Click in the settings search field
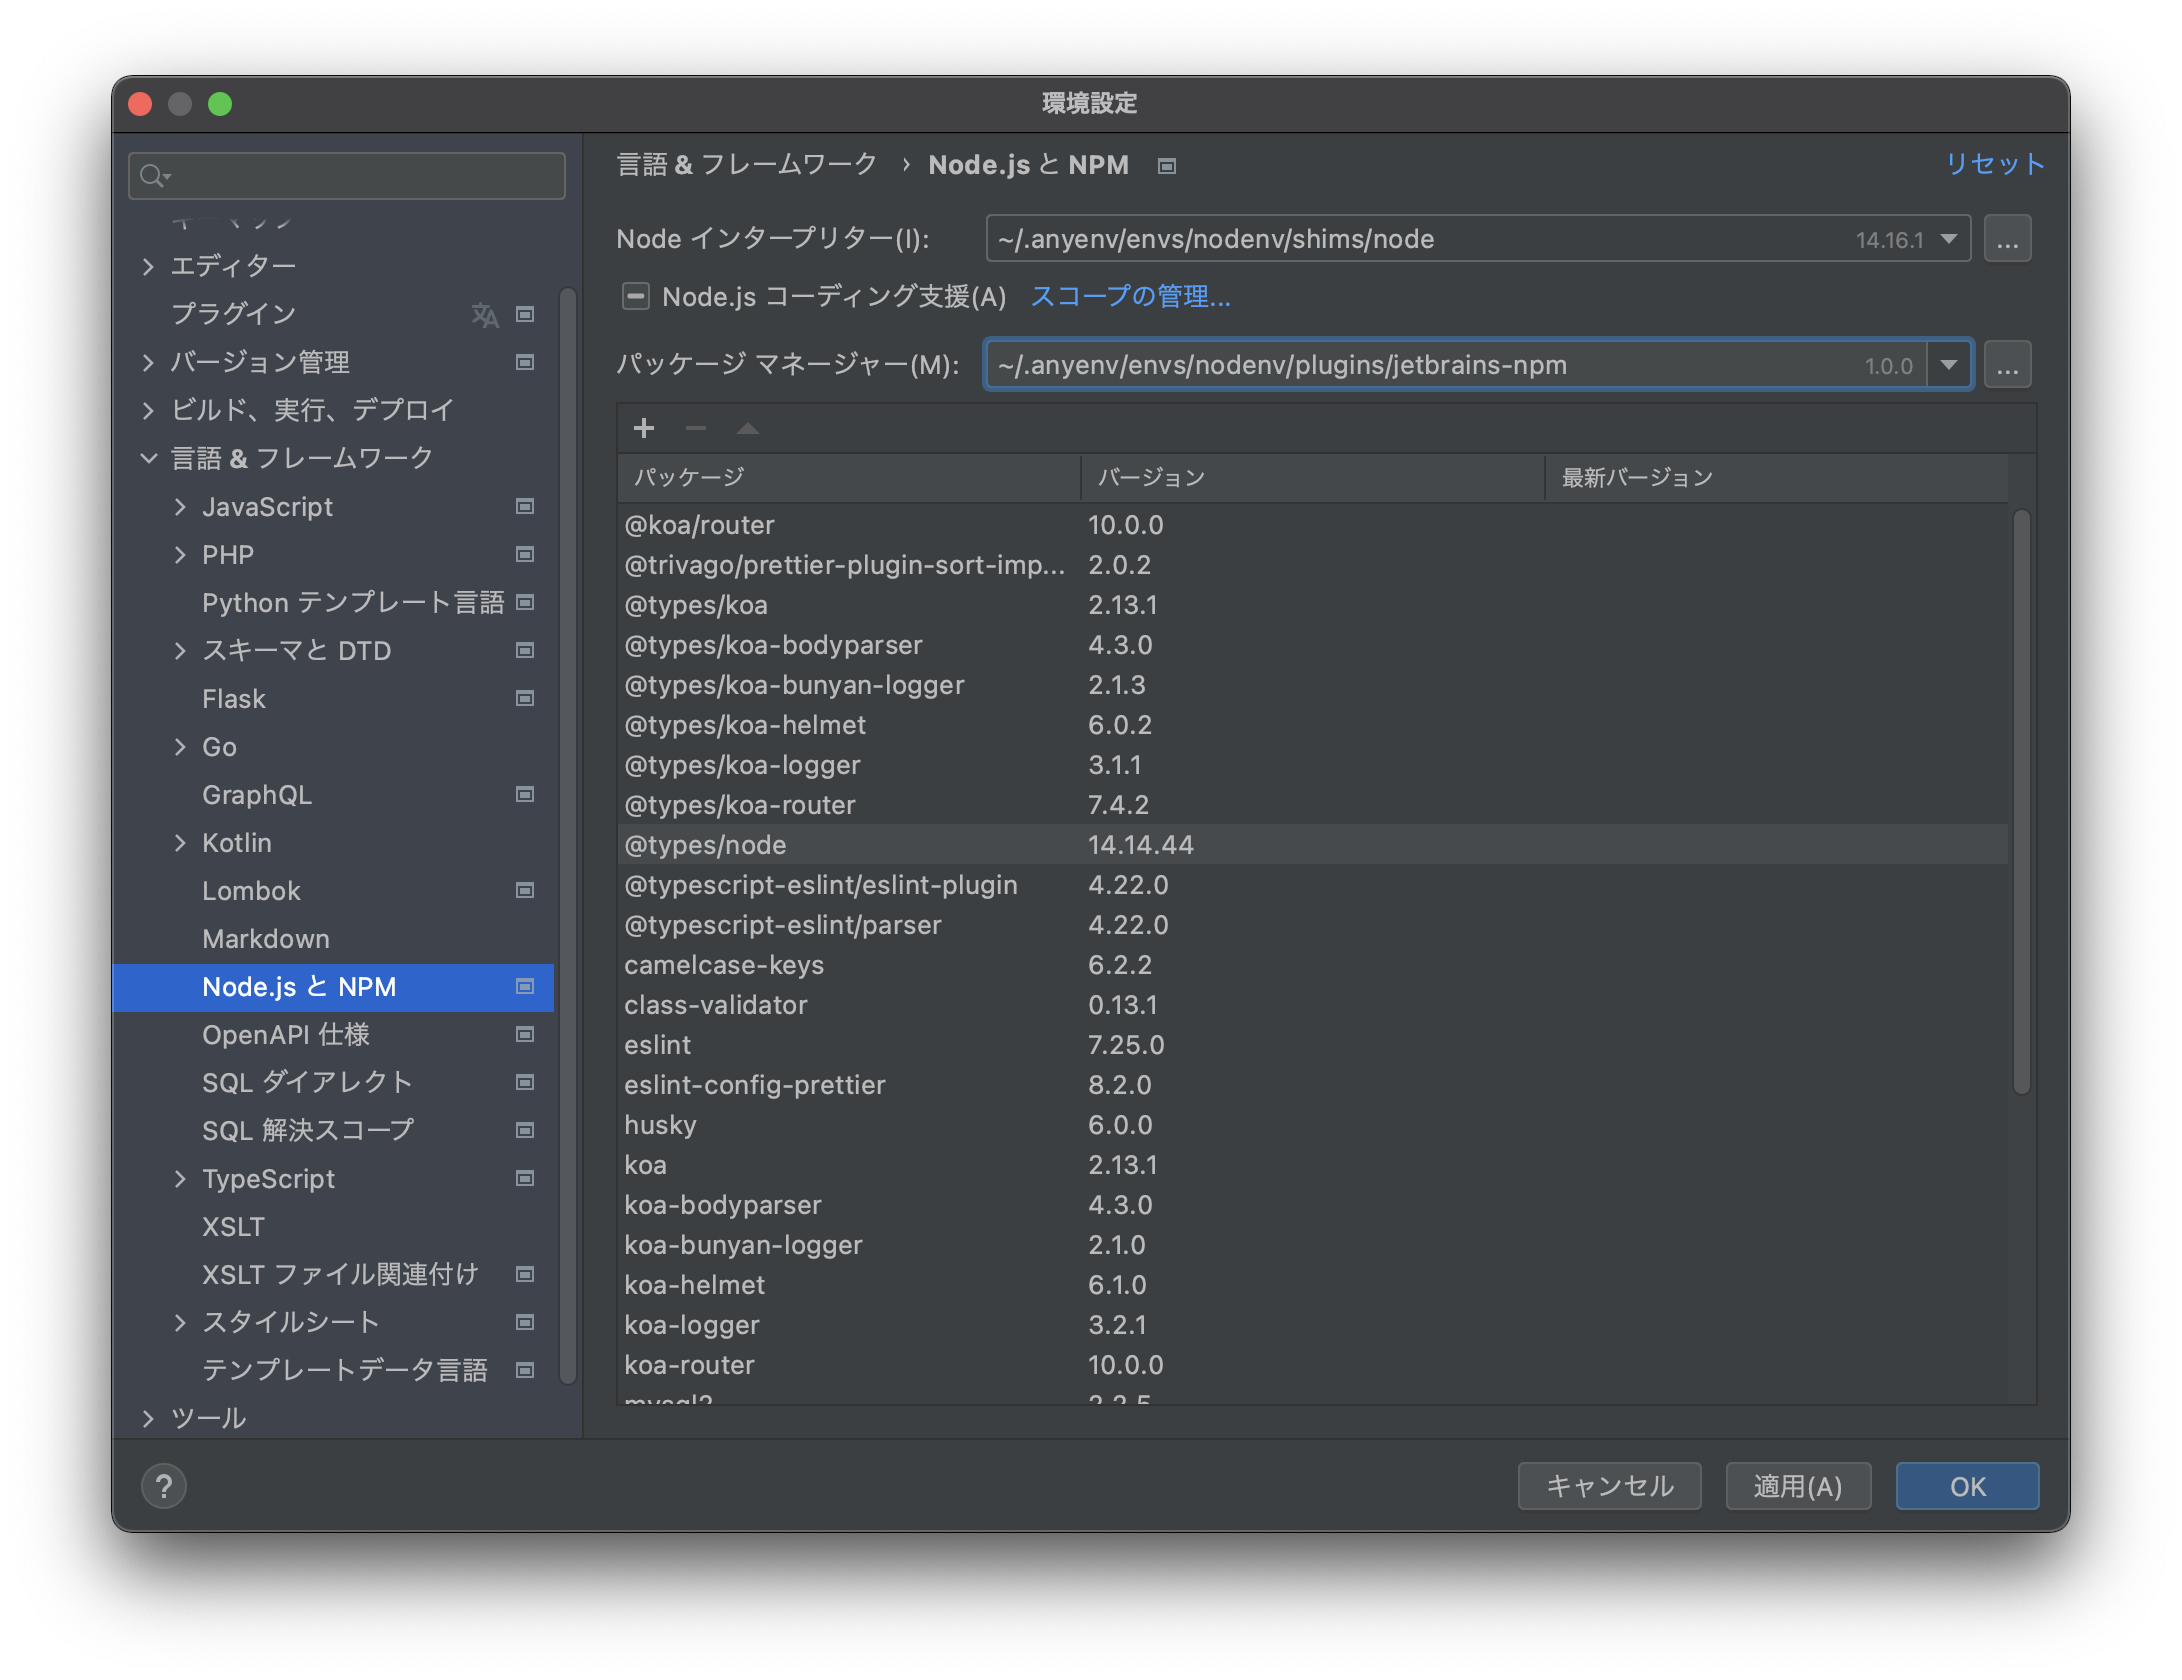 (347, 176)
